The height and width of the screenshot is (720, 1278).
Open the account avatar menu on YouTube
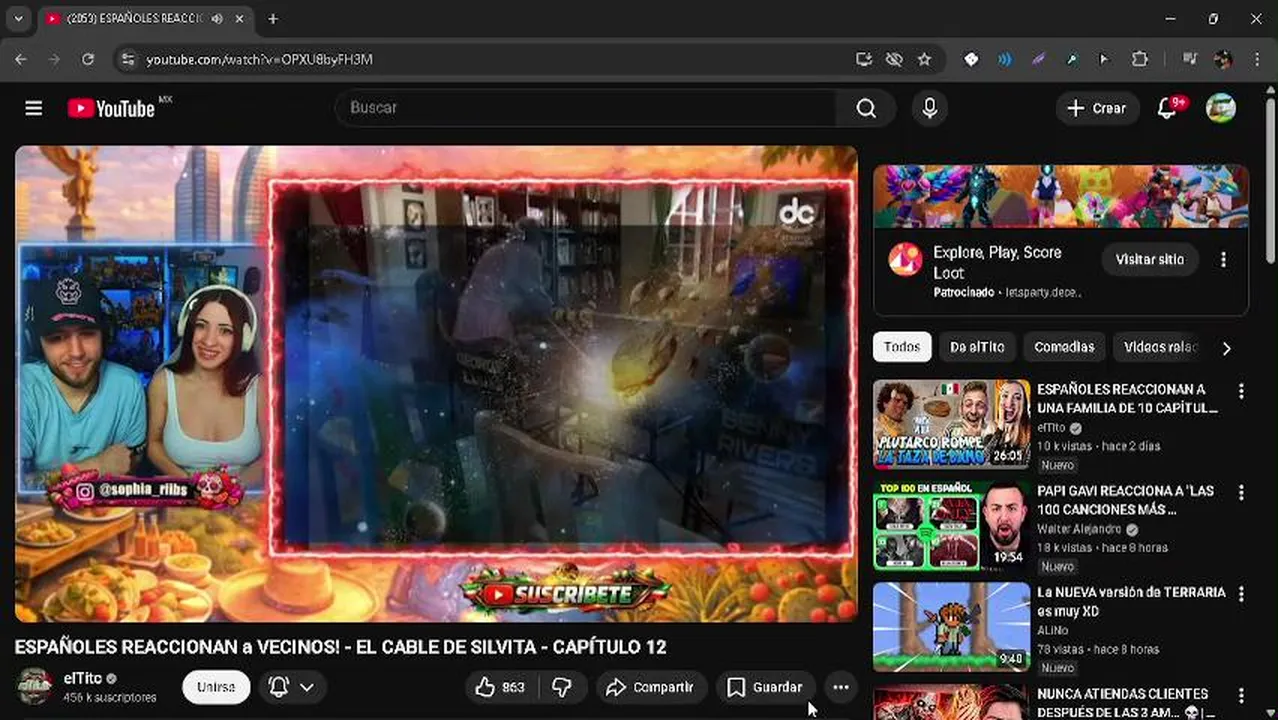click(1221, 108)
